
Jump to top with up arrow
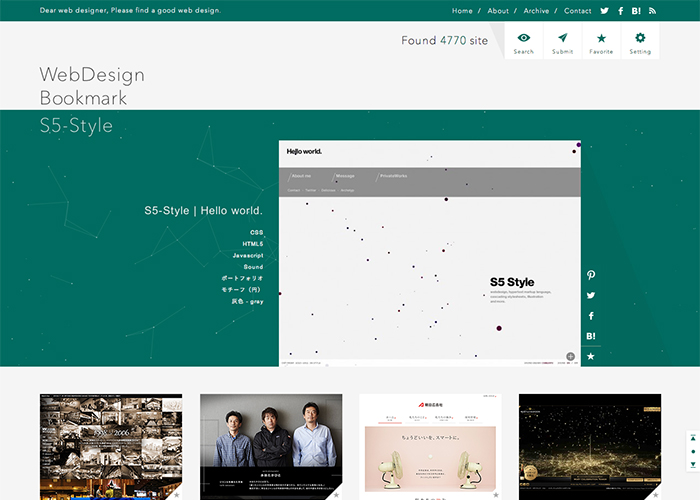693,438
